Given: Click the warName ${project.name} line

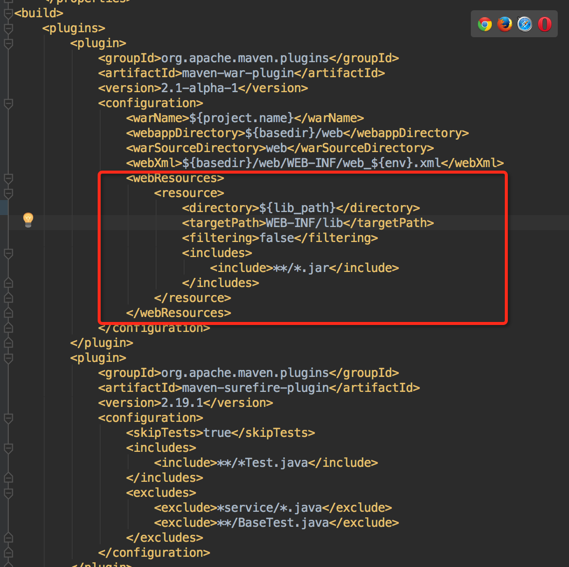Looking at the screenshot, I should (245, 118).
